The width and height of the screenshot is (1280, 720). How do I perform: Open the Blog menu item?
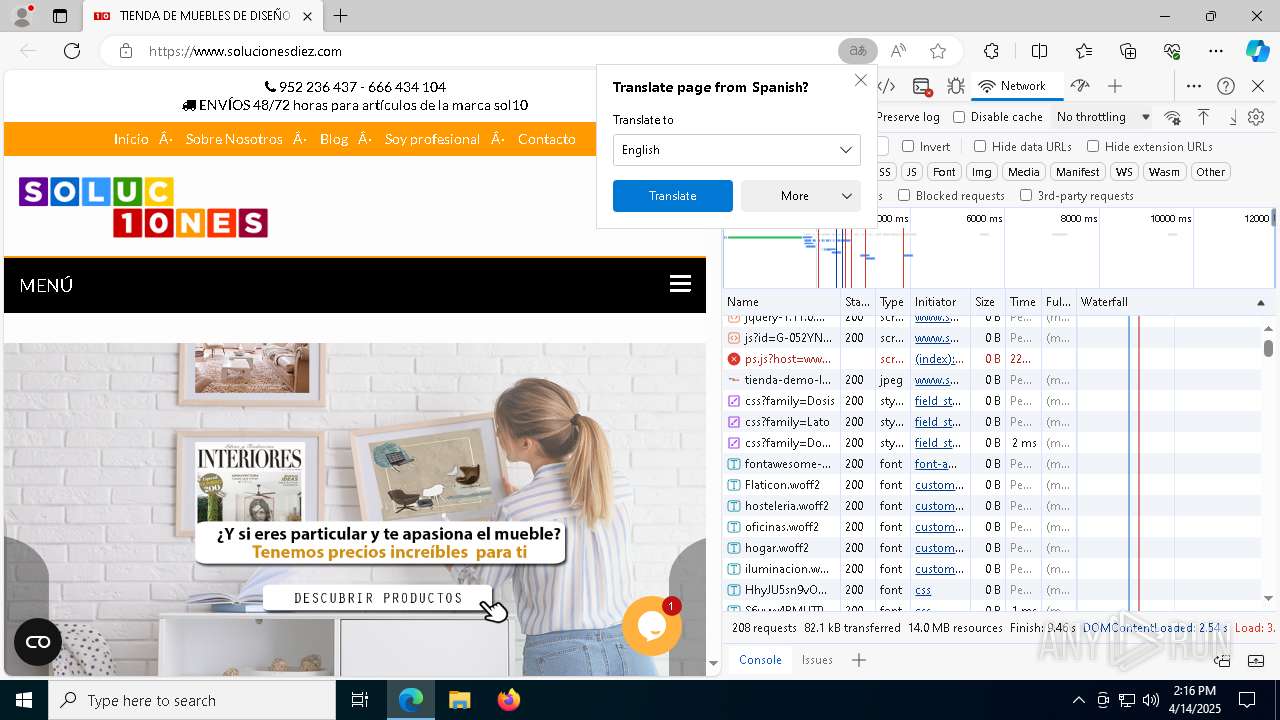click(334, 139)
